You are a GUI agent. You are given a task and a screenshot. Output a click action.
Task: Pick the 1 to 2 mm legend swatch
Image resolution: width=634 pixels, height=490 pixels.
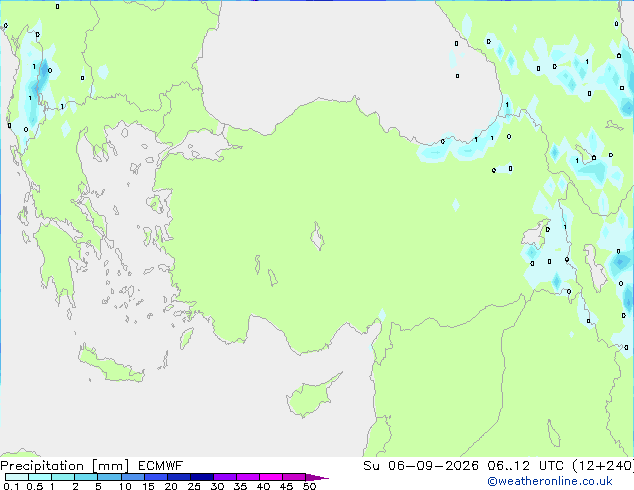pos(63,477)
